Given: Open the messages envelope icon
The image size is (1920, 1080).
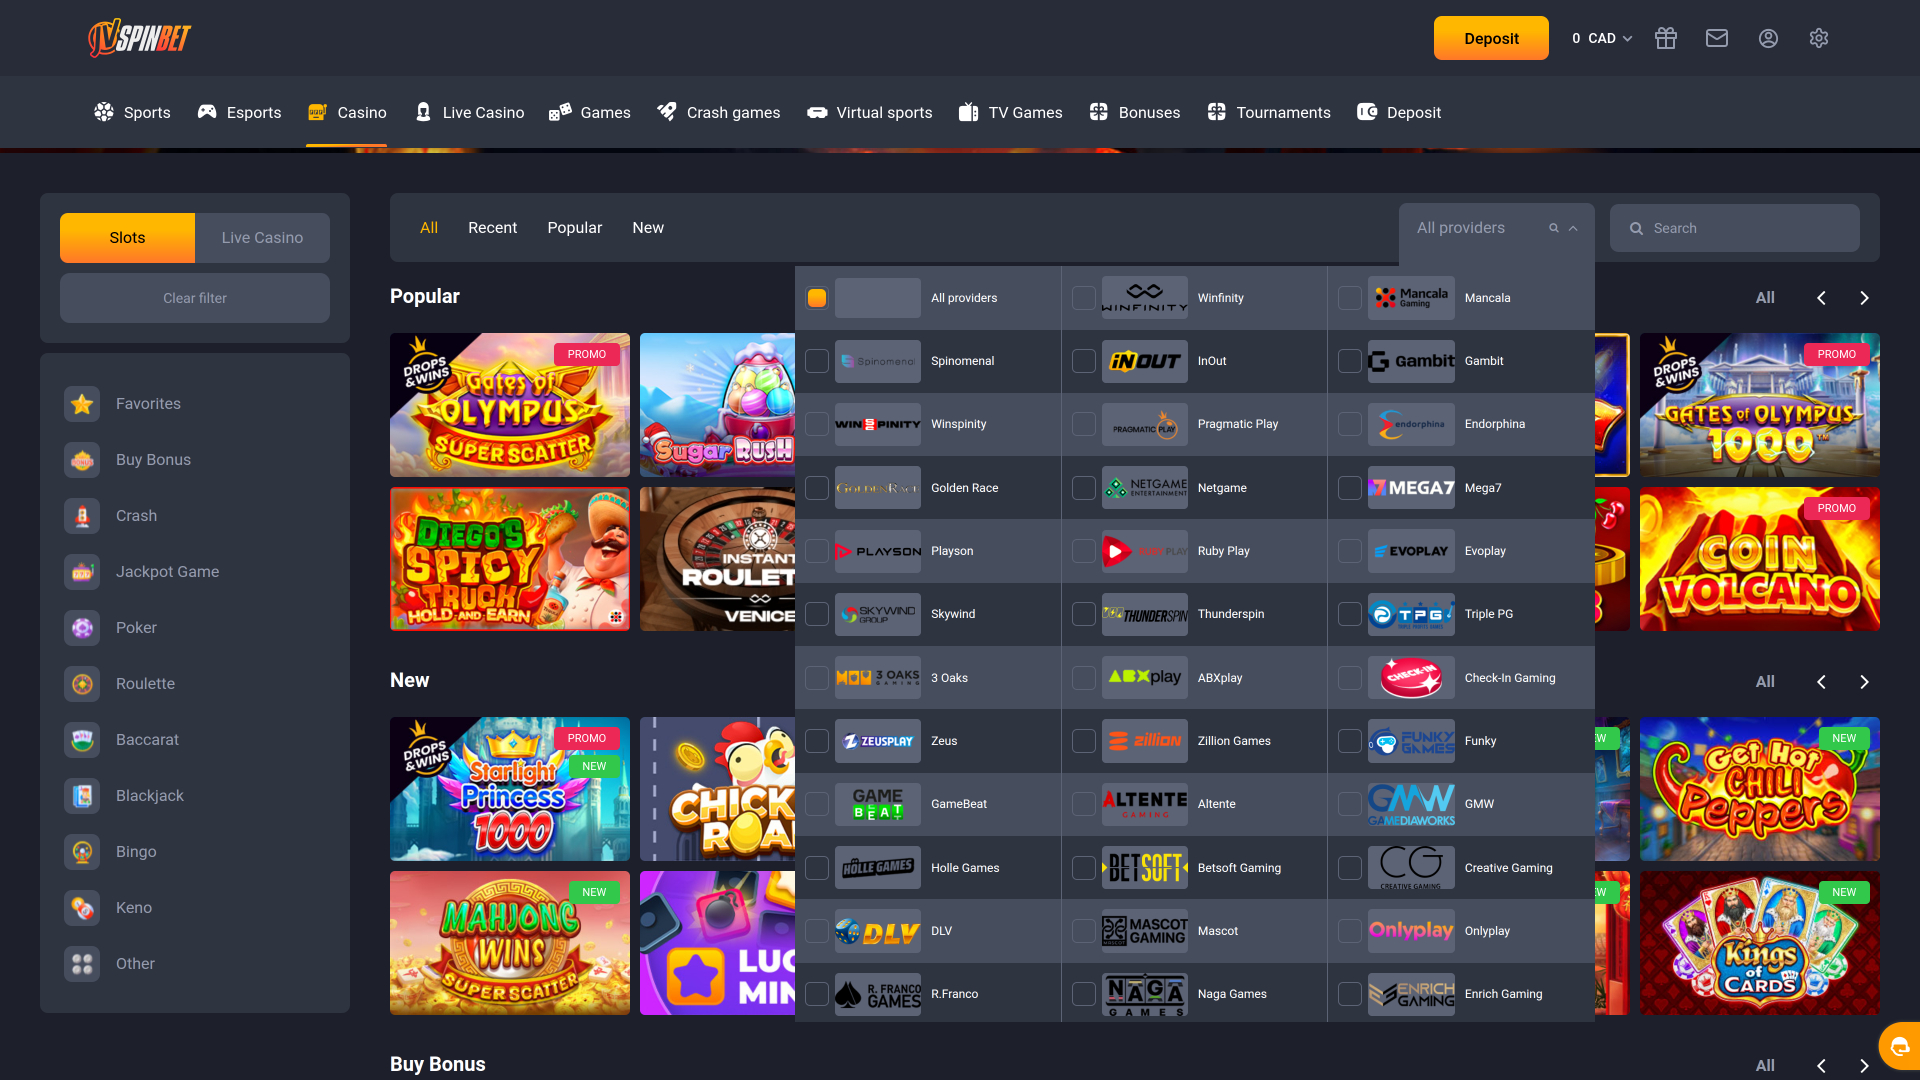Looking at the screenshot, I should [1717, 37].
